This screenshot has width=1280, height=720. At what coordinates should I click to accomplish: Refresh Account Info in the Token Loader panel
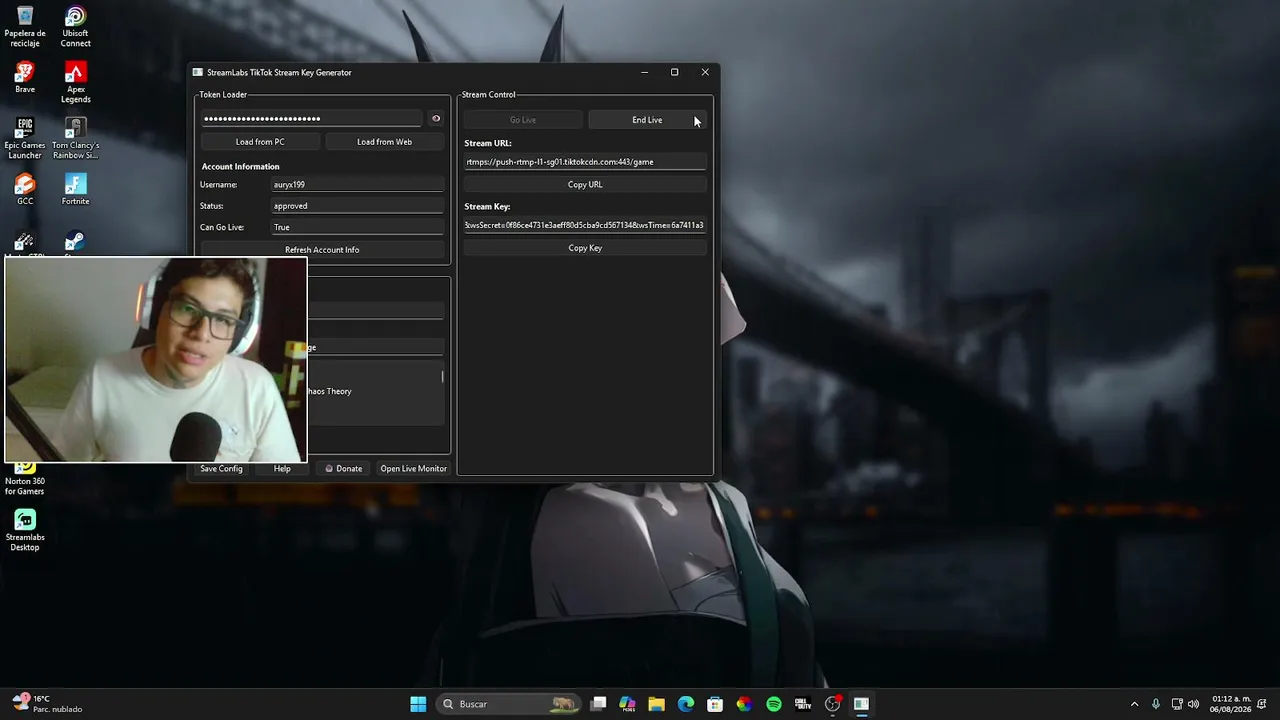coord(322,250)
